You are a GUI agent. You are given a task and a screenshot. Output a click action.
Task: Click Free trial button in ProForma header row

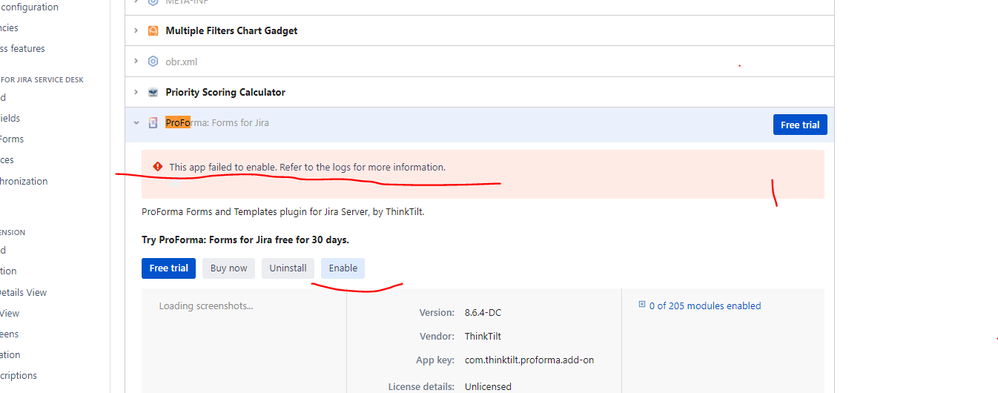[800, 125]
